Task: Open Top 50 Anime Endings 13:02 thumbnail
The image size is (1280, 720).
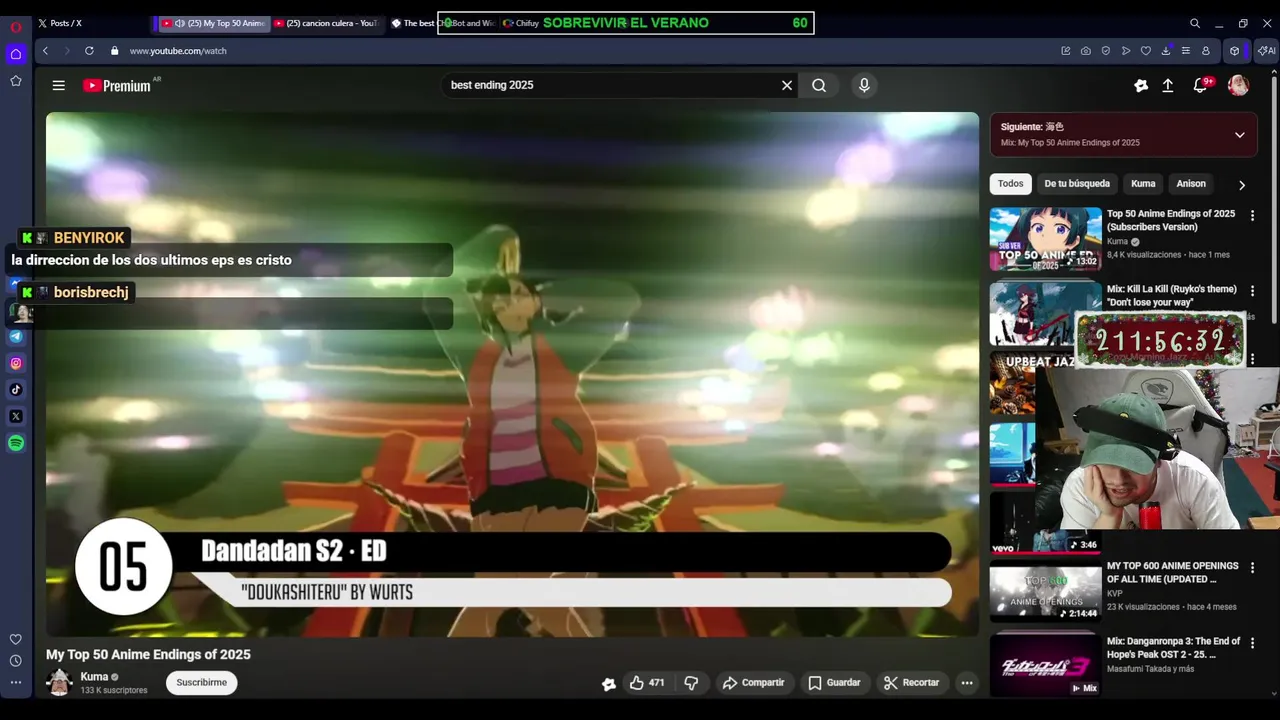Action: click(1046, 239)
